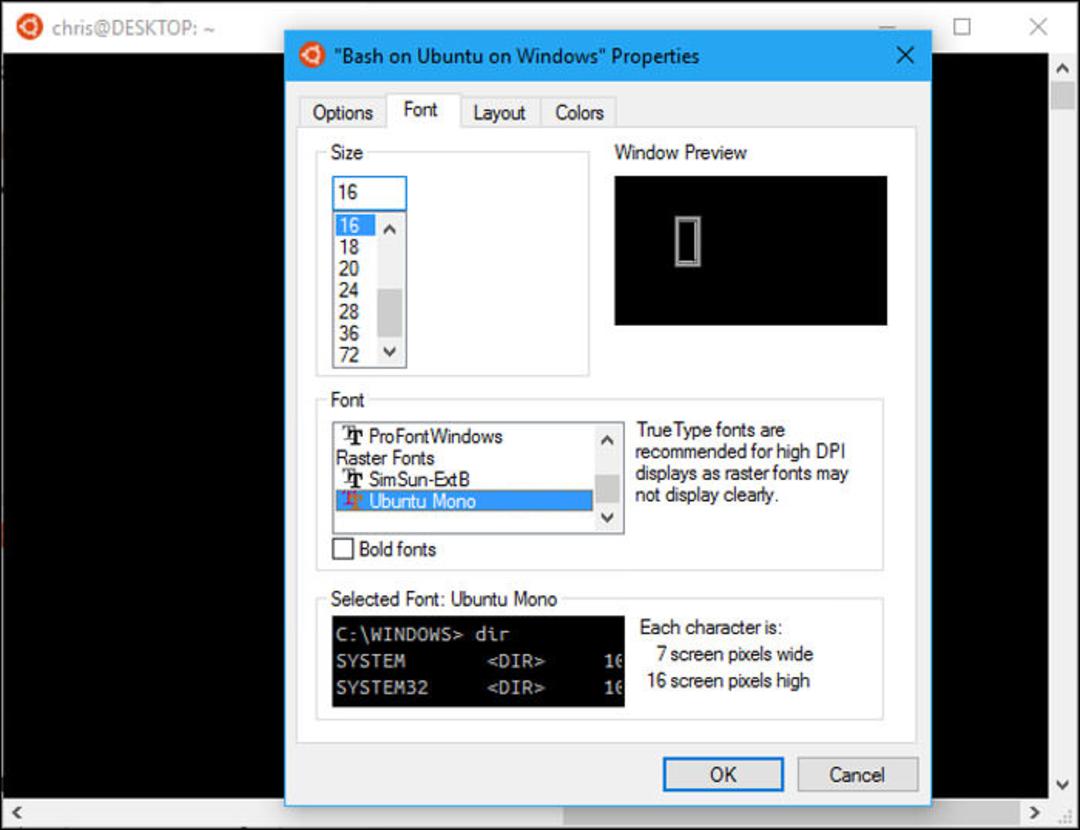Click the font list's up arrow

[607, 440]
